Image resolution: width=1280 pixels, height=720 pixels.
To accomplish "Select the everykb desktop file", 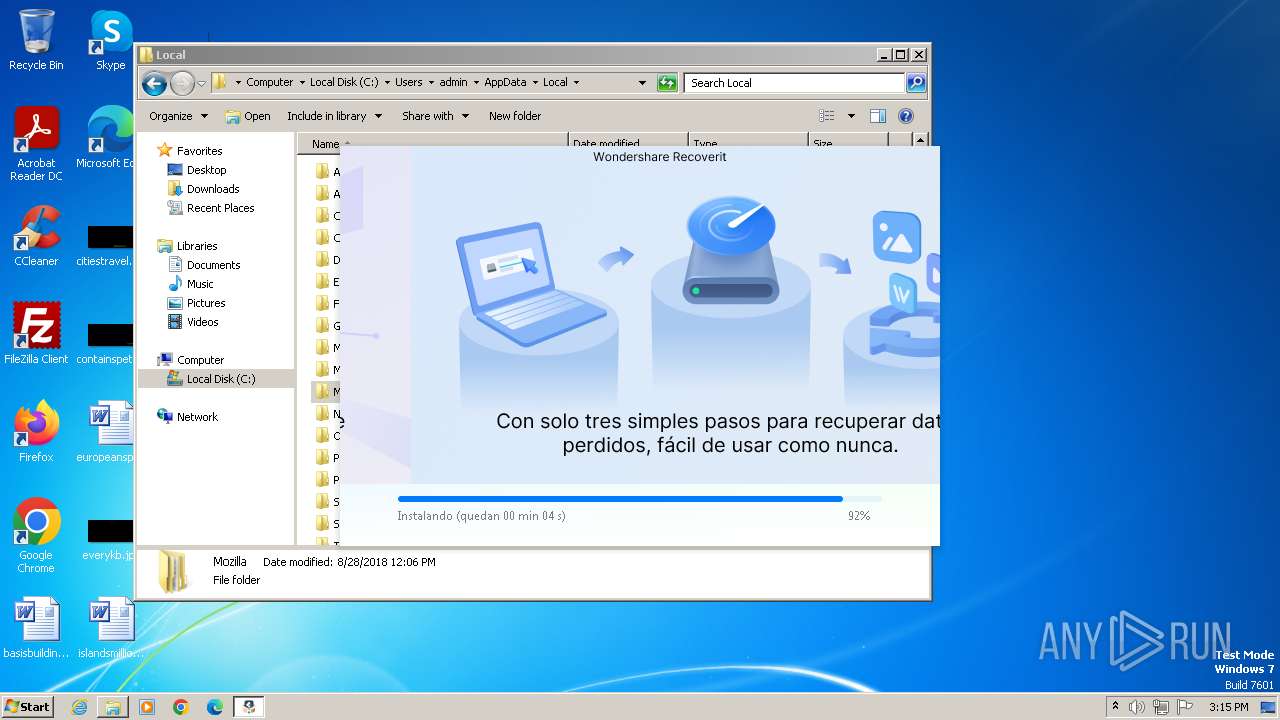I will (x=108, y=538).
